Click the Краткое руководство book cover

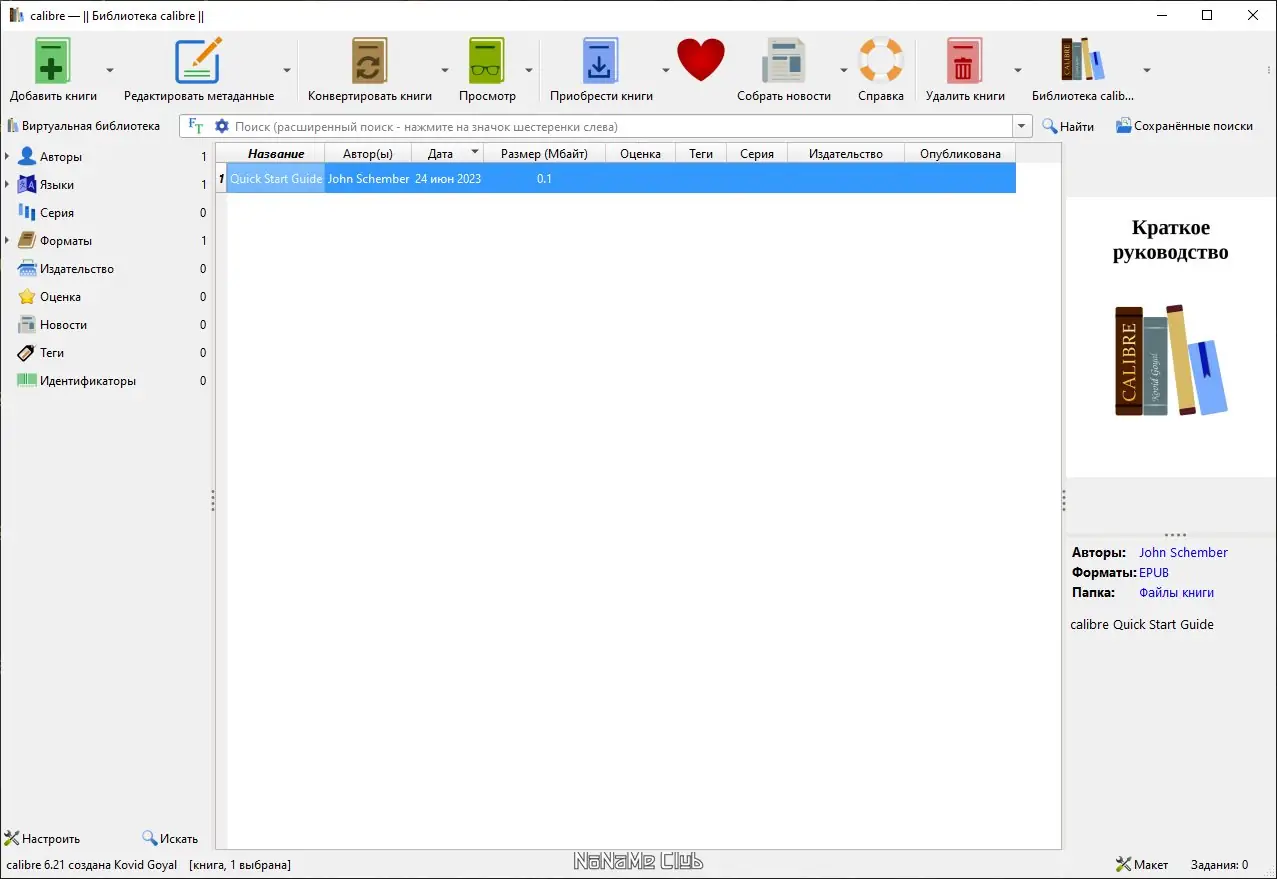pyautogui.click(x=1171, y=337)
